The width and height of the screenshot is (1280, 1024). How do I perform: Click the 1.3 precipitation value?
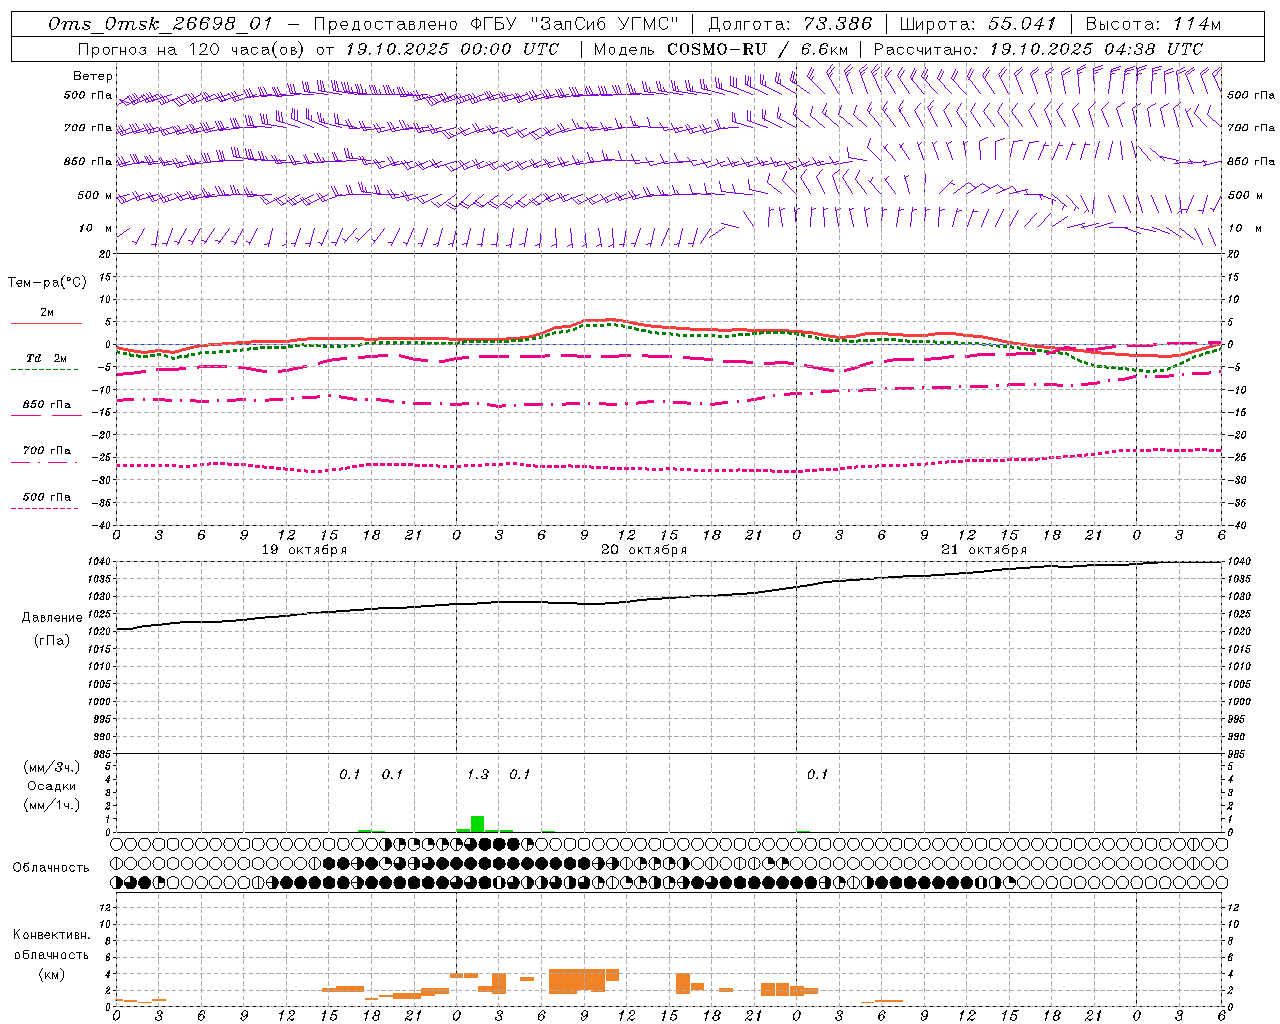[x=478, y=774]
